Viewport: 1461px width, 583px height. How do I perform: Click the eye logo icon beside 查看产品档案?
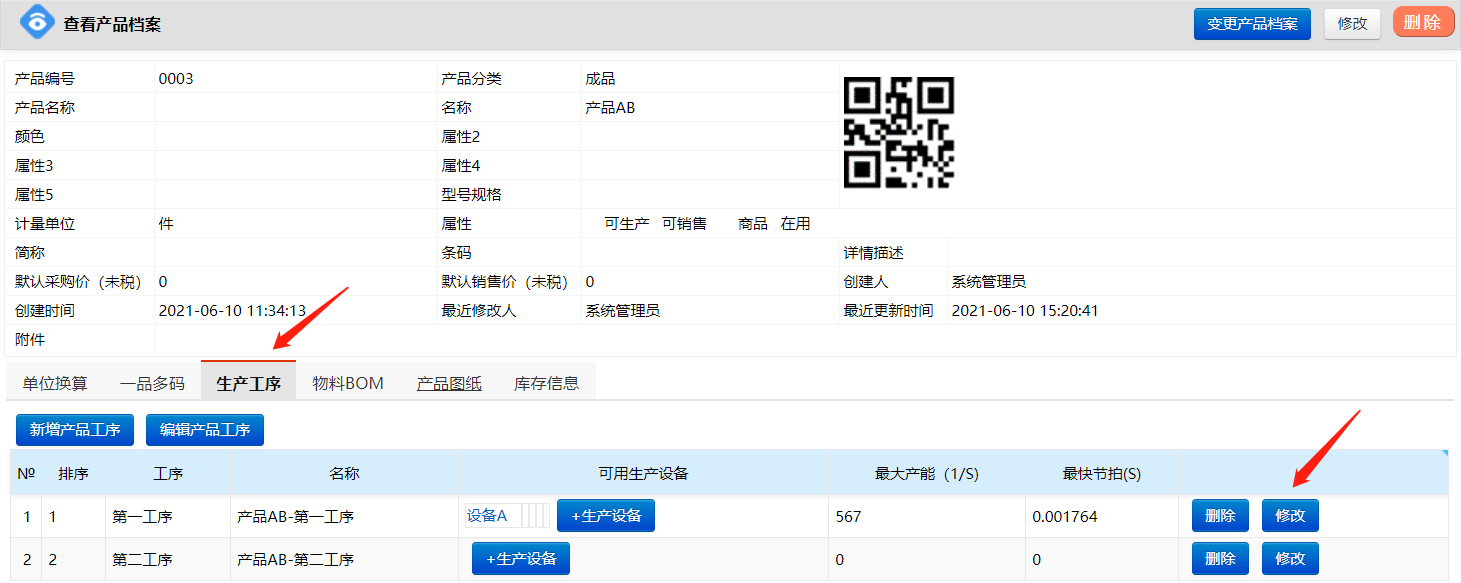point(37,22)
